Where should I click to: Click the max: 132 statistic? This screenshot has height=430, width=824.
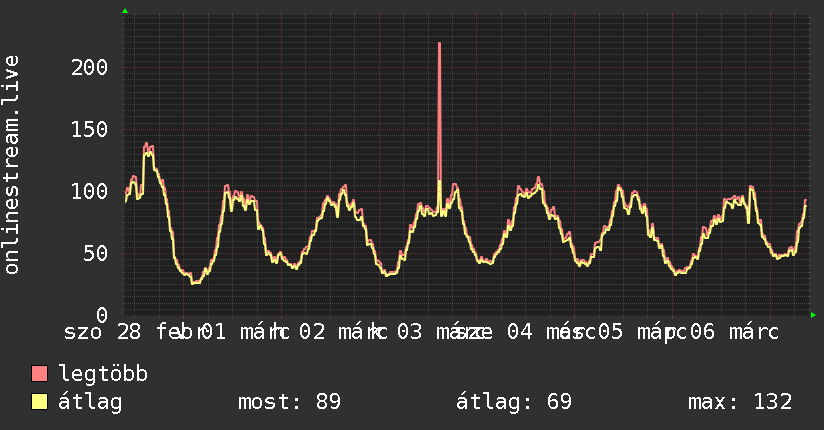(740, 402)
